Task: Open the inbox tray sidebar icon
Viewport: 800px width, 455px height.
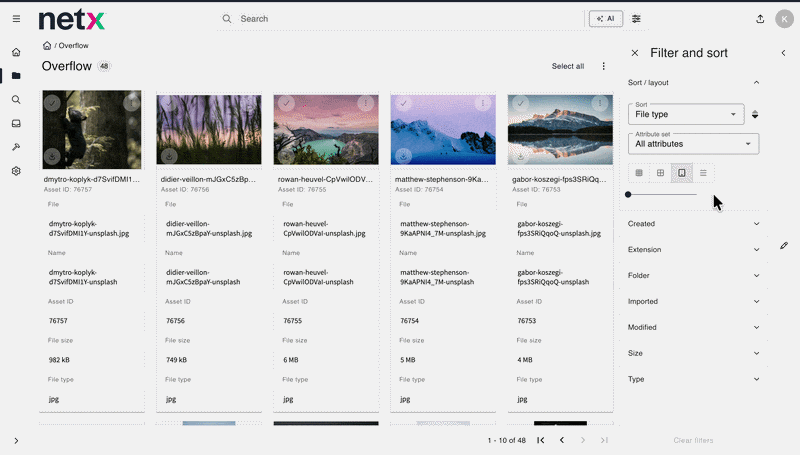Action: pyautogui.click(x=16, y=123)
